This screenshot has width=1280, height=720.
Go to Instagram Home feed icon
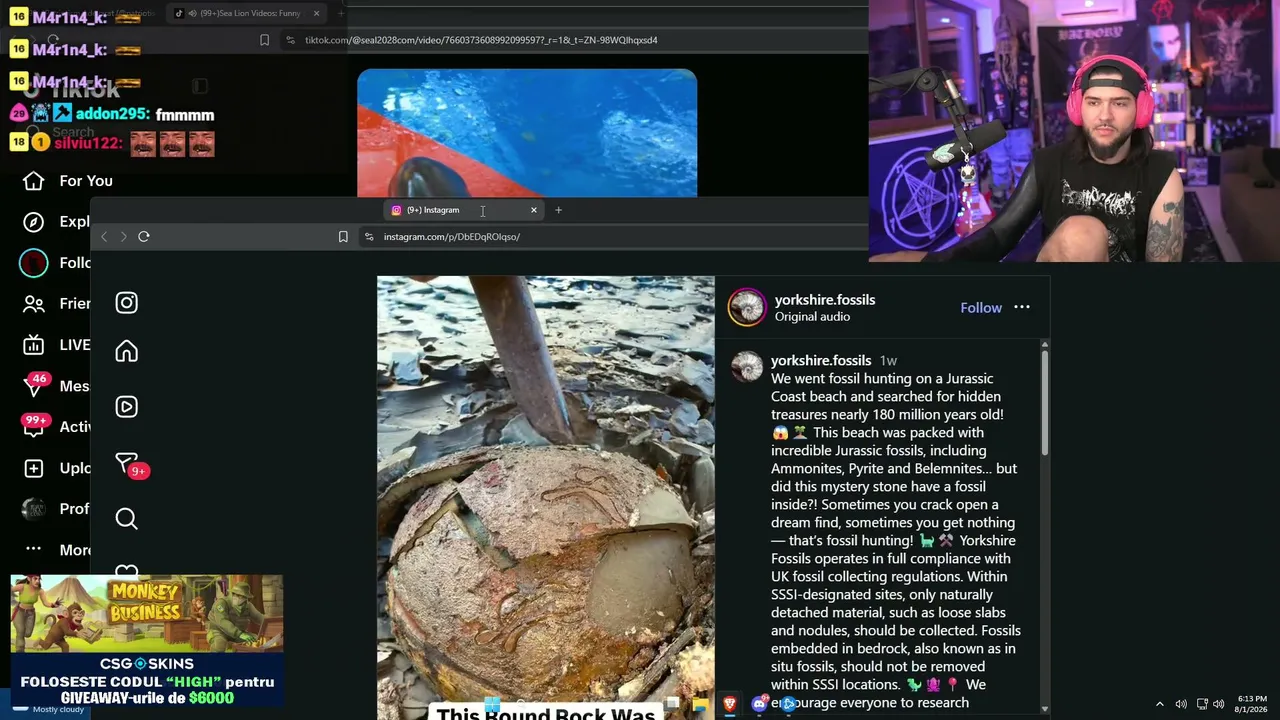(126, 351)
